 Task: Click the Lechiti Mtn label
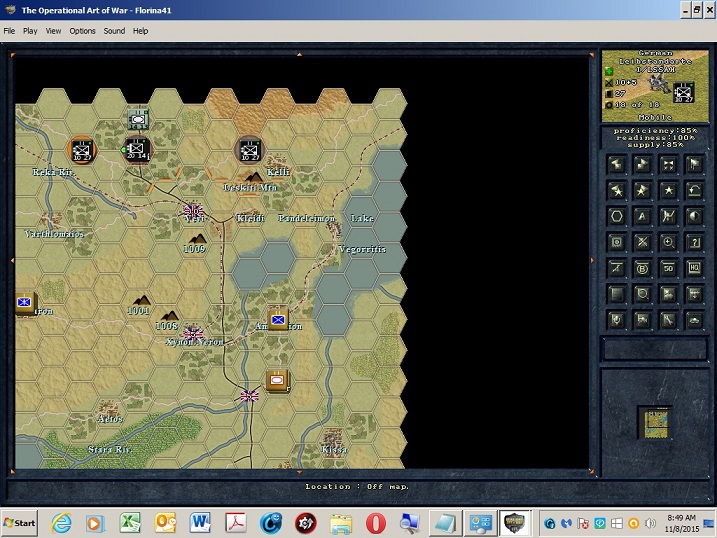coord(250,187)
